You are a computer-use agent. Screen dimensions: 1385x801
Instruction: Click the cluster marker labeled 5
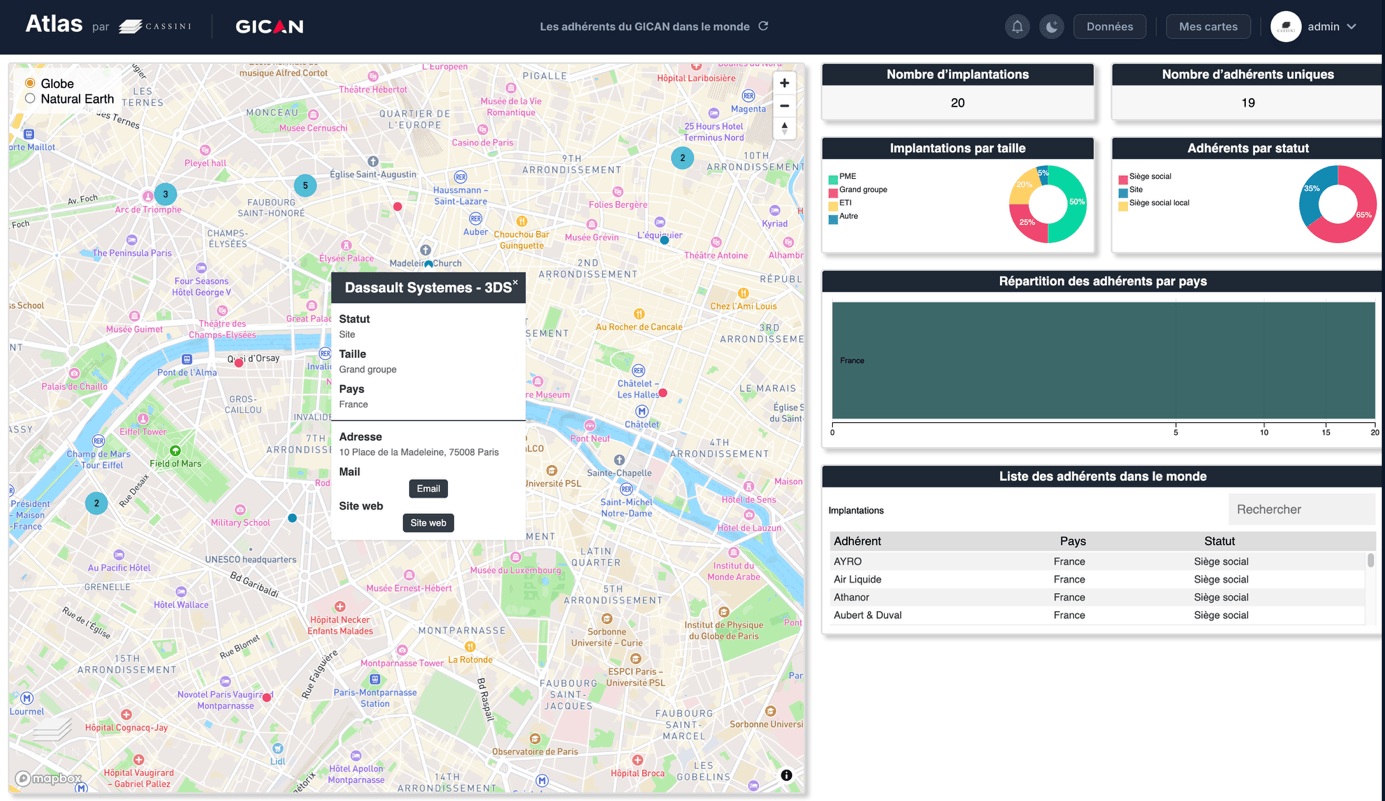[x=305, y=185]
